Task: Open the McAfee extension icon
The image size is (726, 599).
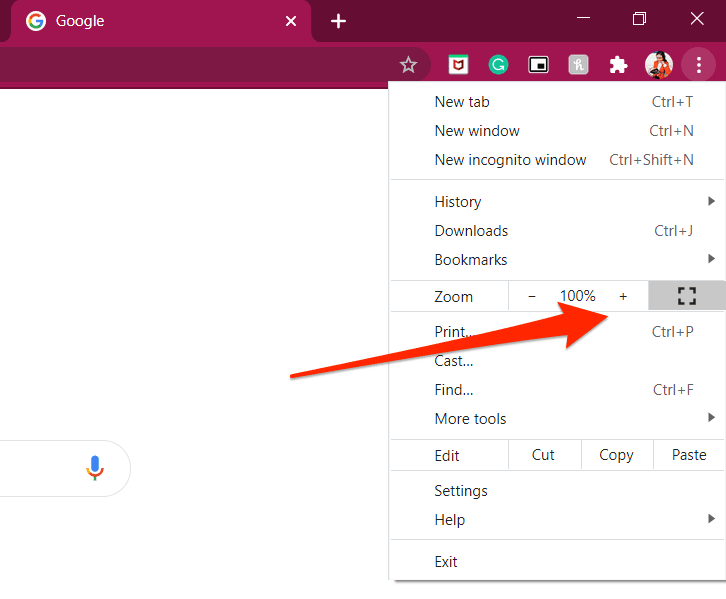Action: pos(458,65)
